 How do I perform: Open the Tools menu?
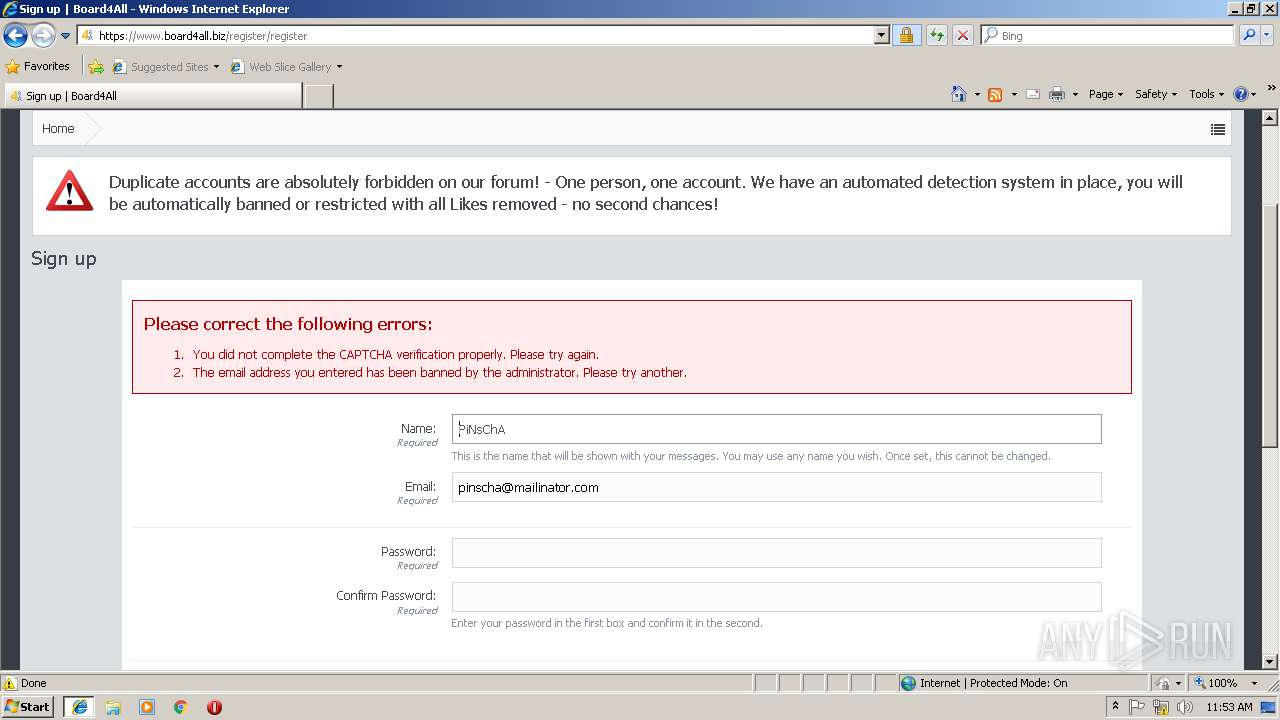[1206, 94]
